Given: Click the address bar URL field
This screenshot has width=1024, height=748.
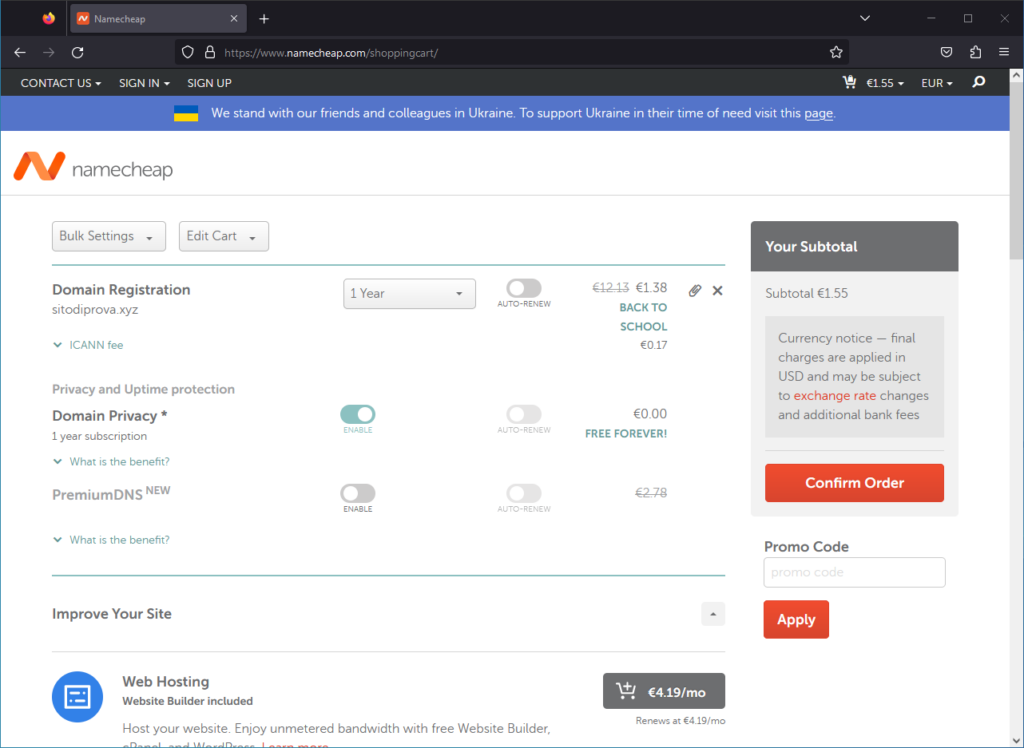Looking at the screenshot, I should (x=512, y=52).
